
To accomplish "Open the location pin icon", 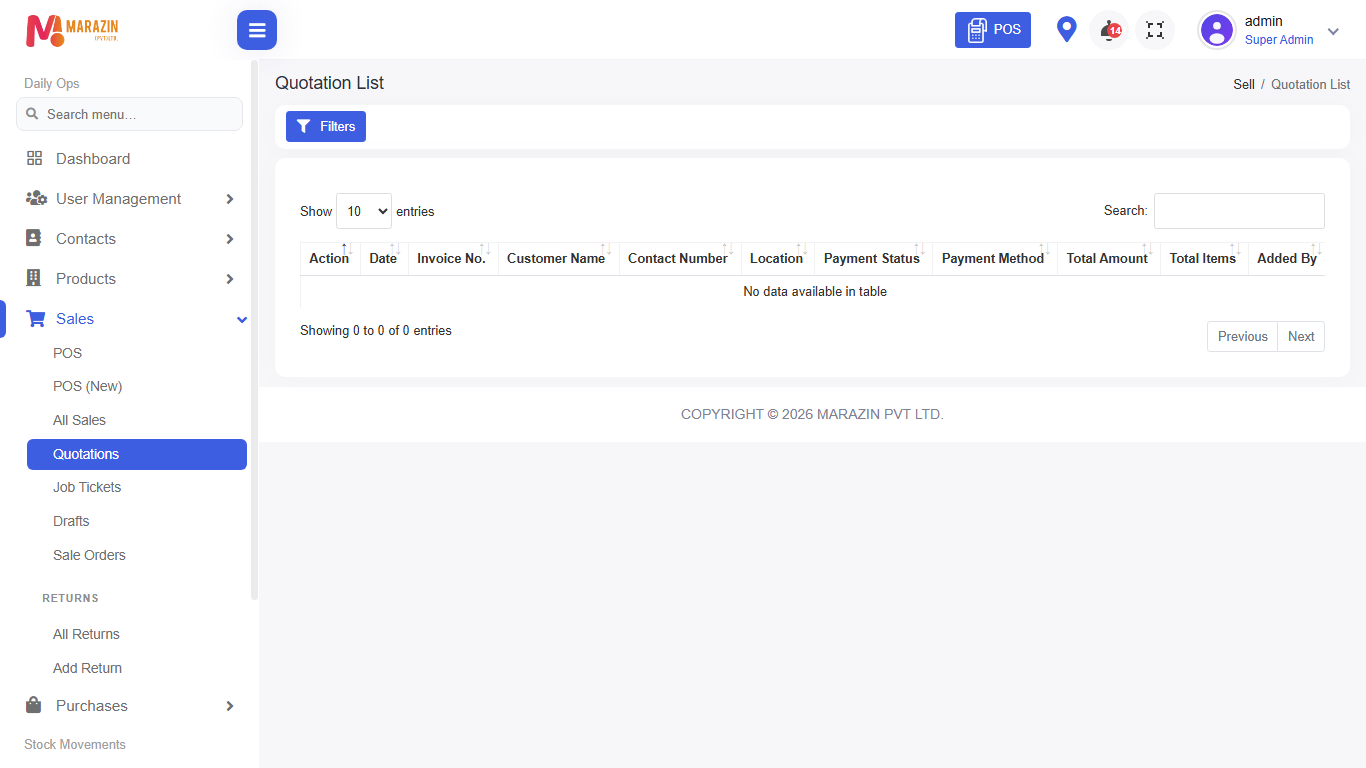I will (x=1067, y=30).
